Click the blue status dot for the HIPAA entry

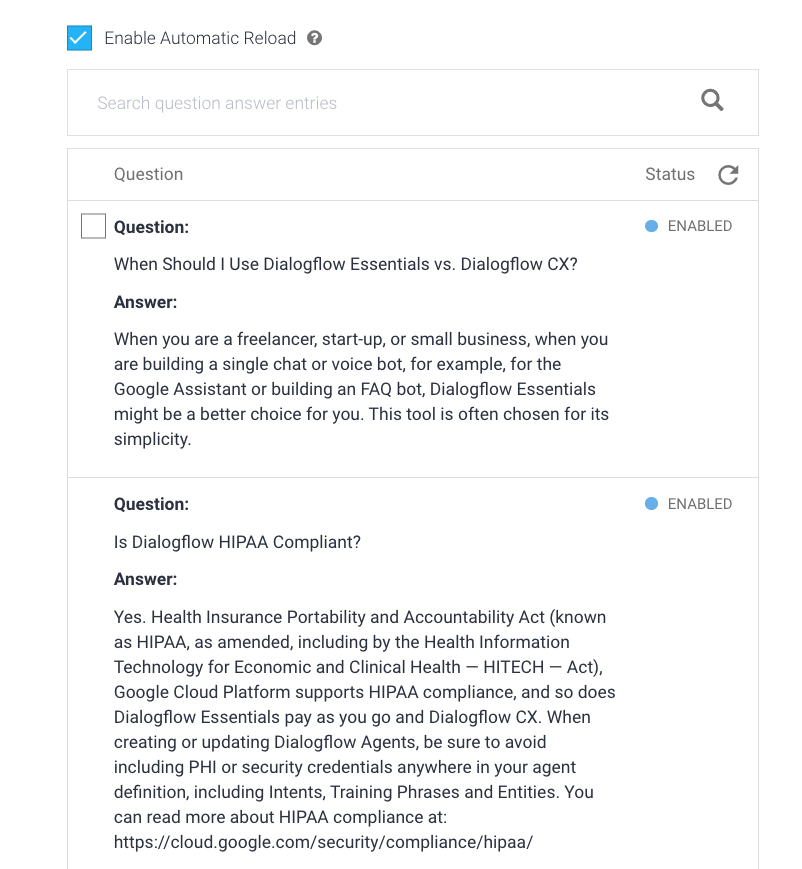click(651, 504)
